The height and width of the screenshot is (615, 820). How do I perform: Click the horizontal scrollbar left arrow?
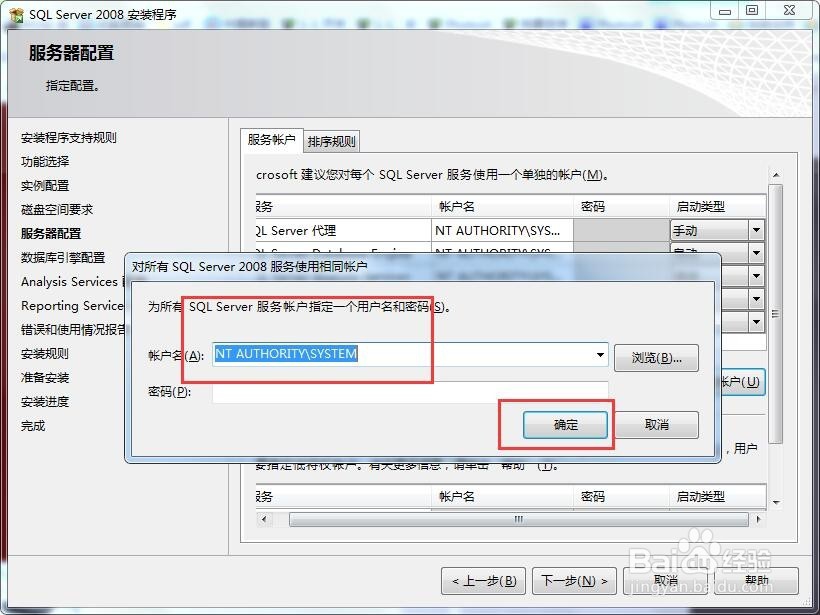point(264,519)
